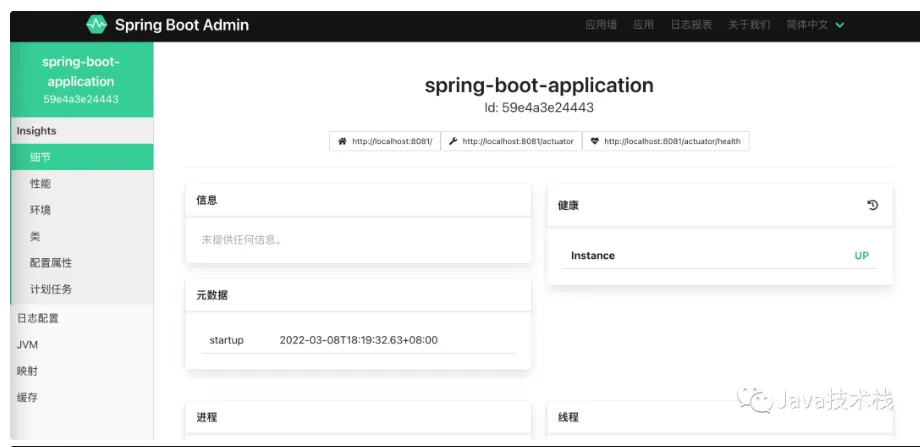Open the 关于我们 nav menu item
The width and height of the screenshot is (920, 447).
tap(749, 25)
